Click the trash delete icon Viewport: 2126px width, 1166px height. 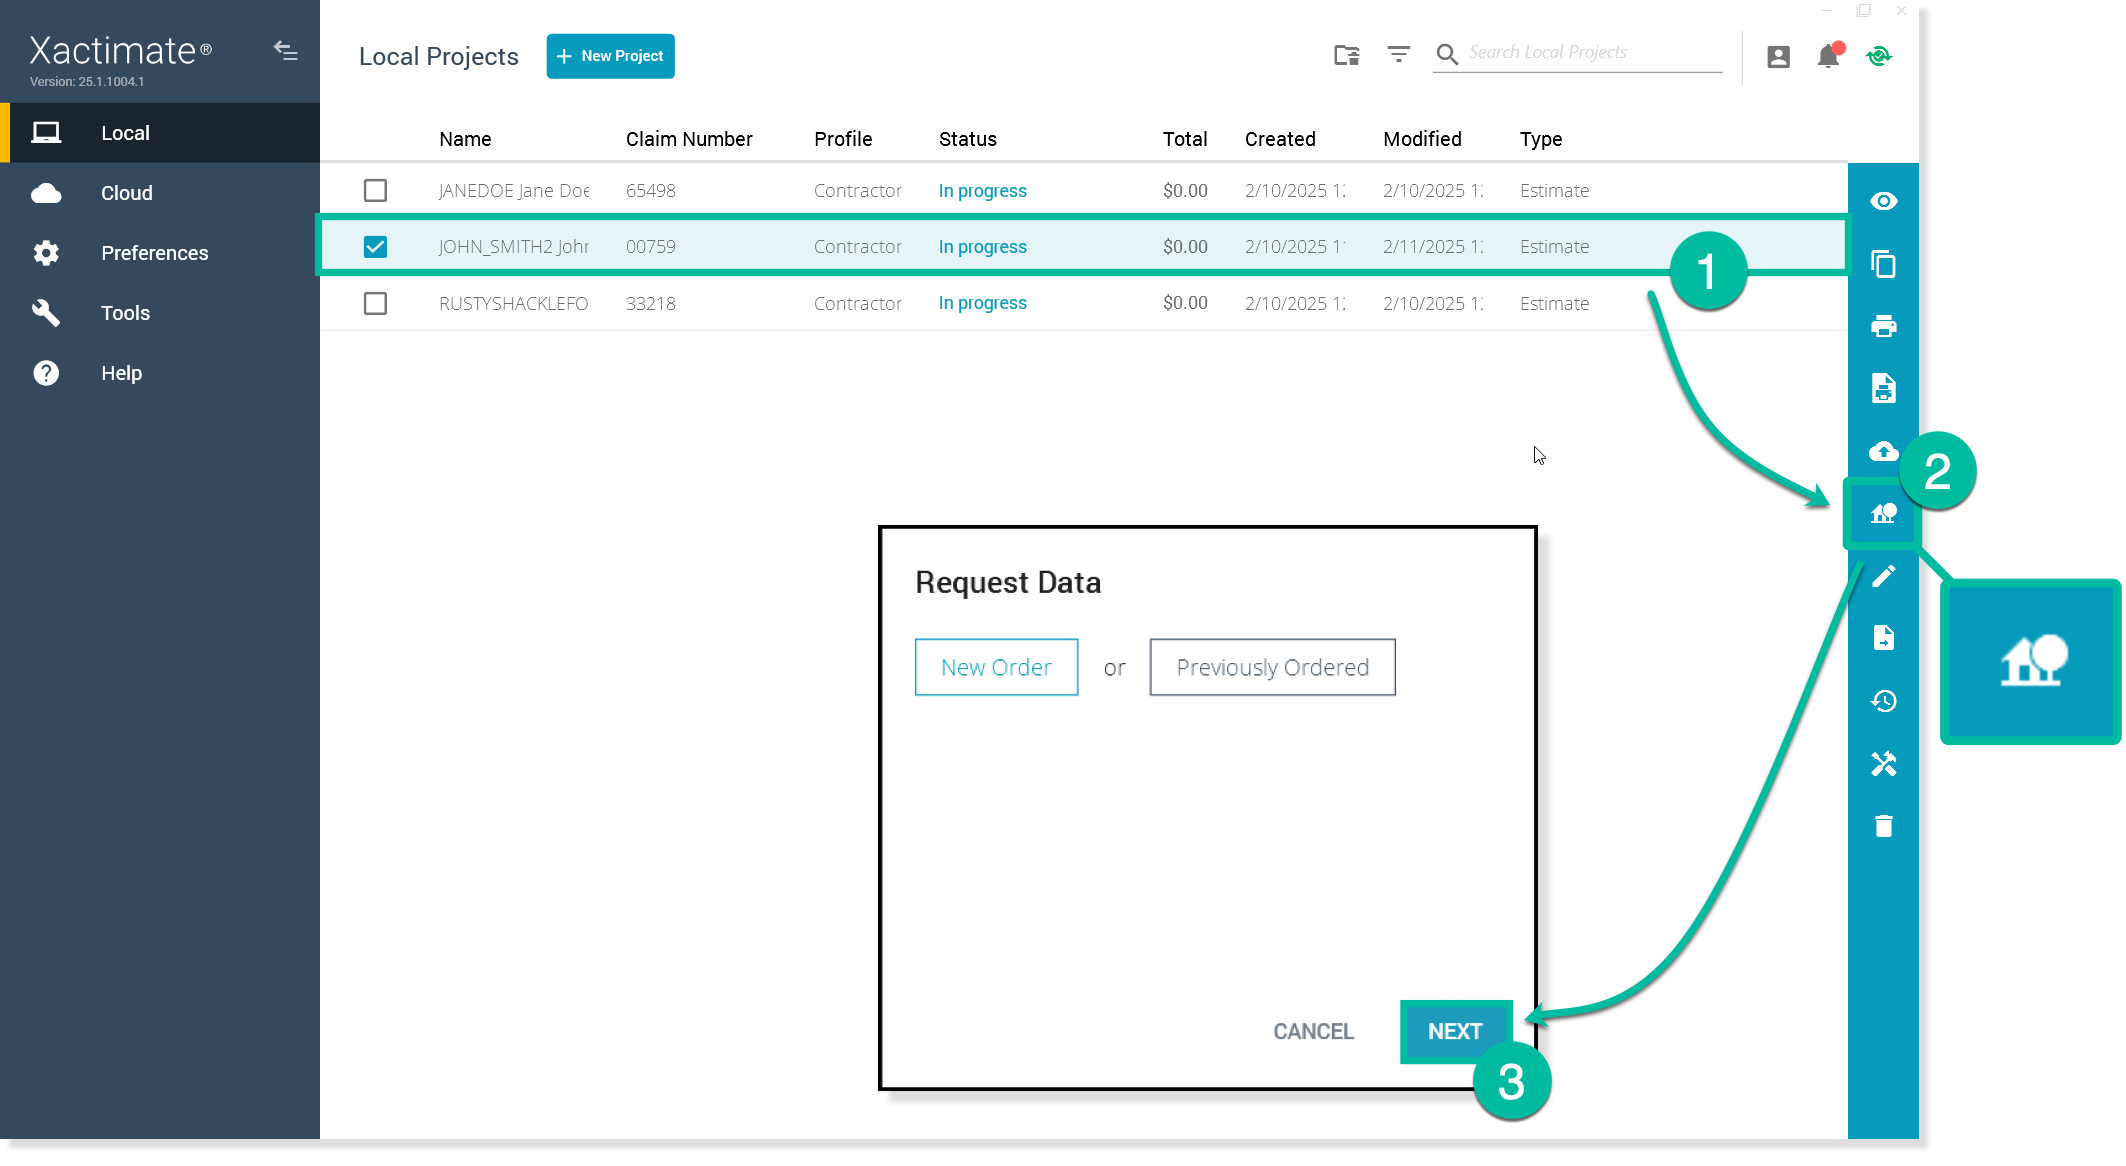pyautogui.click(x=1883, y=826)
